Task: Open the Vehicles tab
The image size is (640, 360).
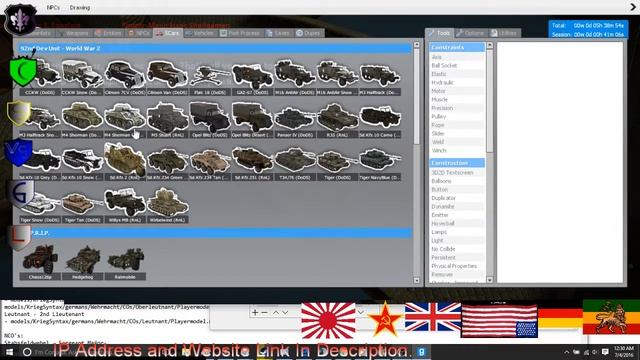Action: (x=200, y=33)
